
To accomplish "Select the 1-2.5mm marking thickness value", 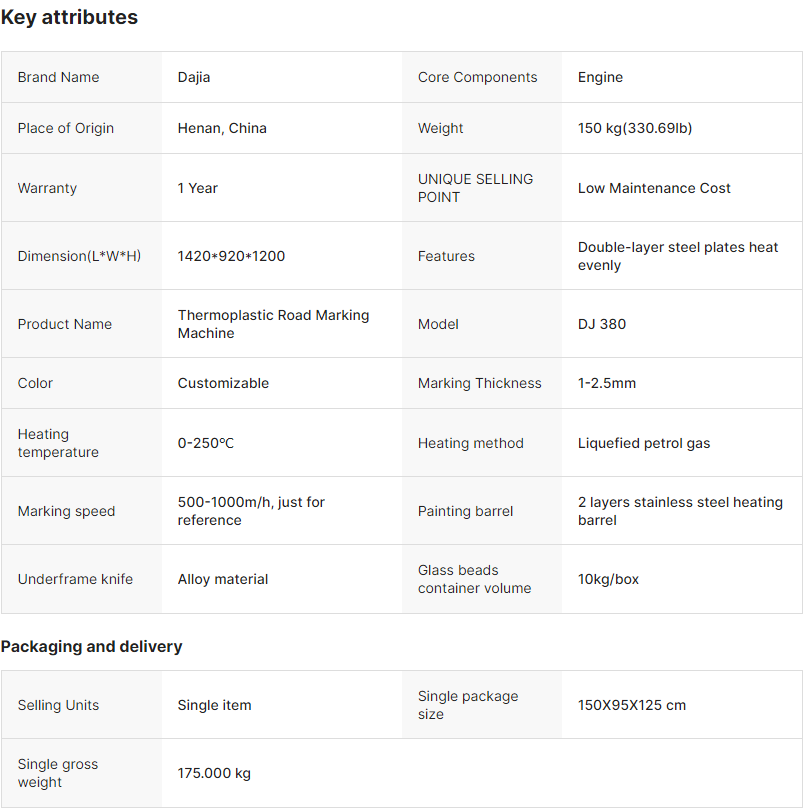I will click(x=607, y=383).
